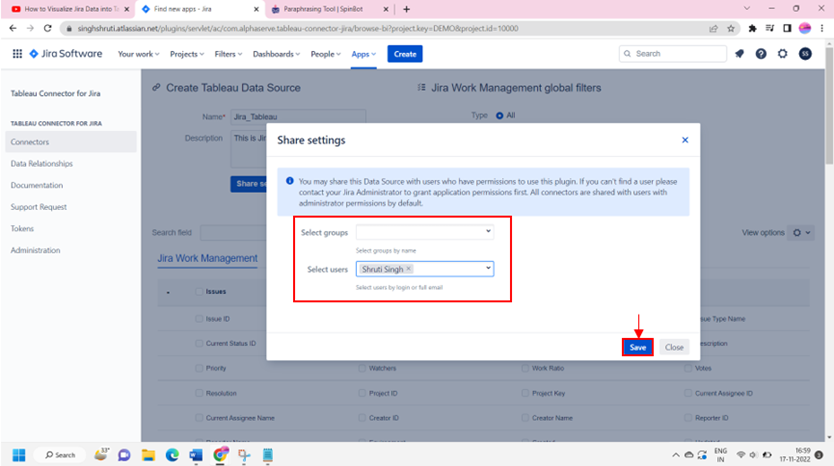Check the Issues checkbox
The image size is (834, 466).
point(199,292)
